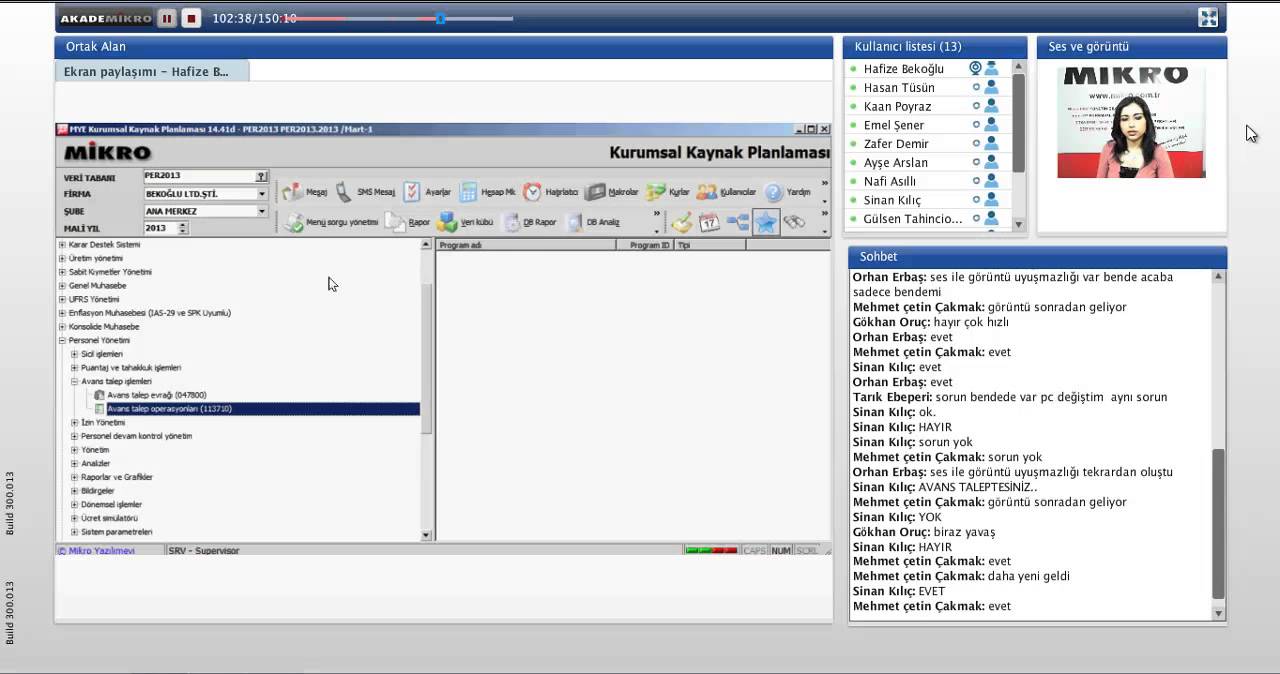Image resolution: width=1280 pixels, height=674 pixels.
Task: Open the FİRMA dropdown
Action: tap(262, 194)
